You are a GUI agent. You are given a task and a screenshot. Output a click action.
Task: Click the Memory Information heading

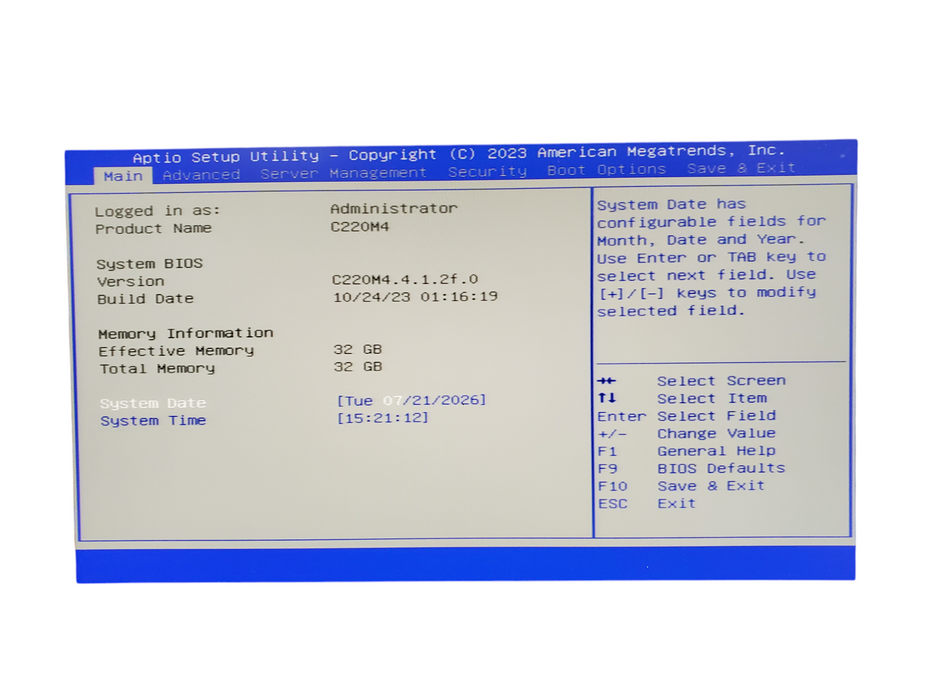[186, 333]
